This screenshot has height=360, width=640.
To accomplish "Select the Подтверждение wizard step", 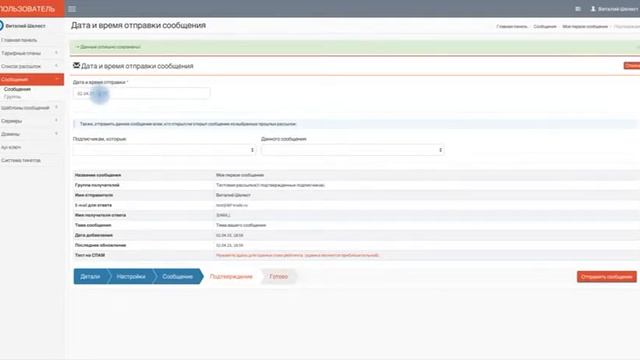I will point(231,276).
